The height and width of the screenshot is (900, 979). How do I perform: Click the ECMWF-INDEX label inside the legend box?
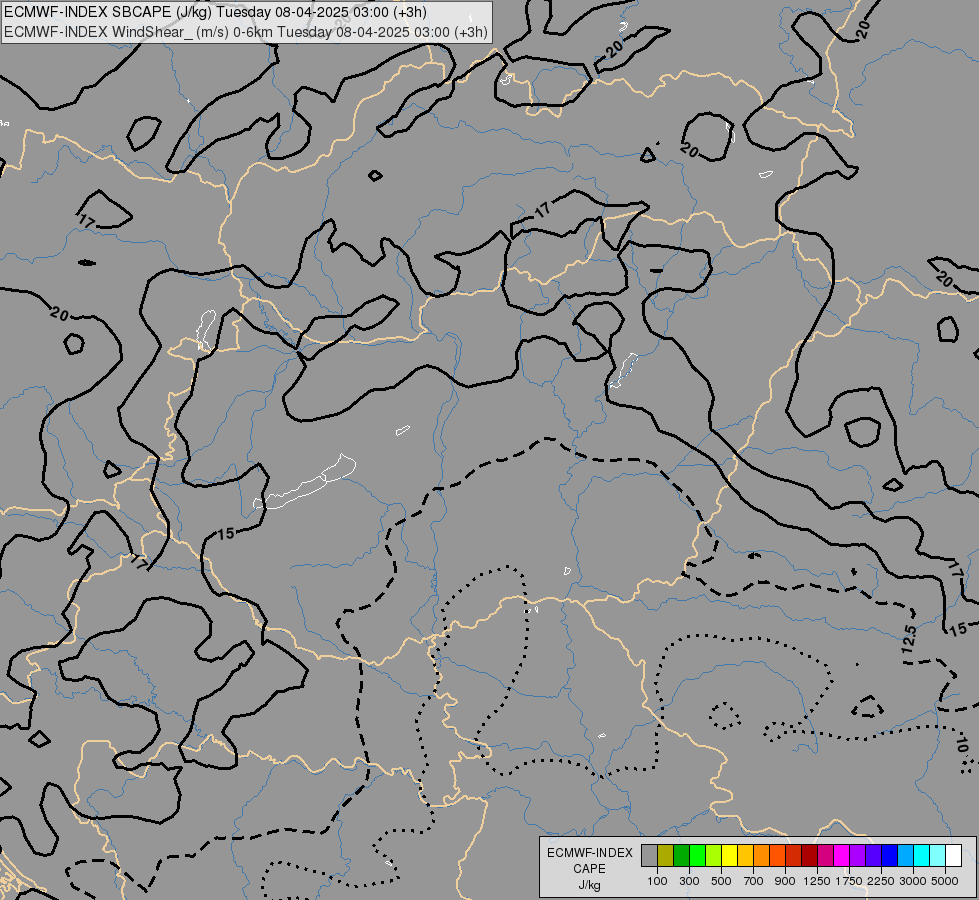590,853
